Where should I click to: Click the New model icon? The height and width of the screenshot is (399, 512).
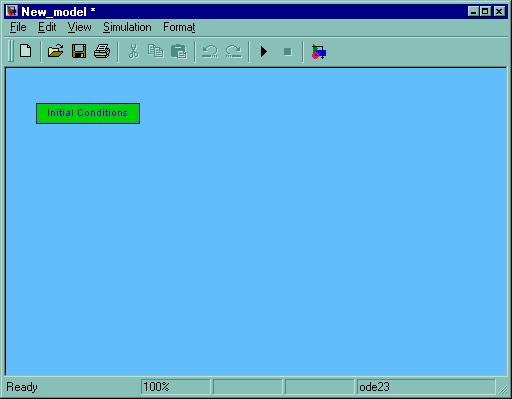26,51
